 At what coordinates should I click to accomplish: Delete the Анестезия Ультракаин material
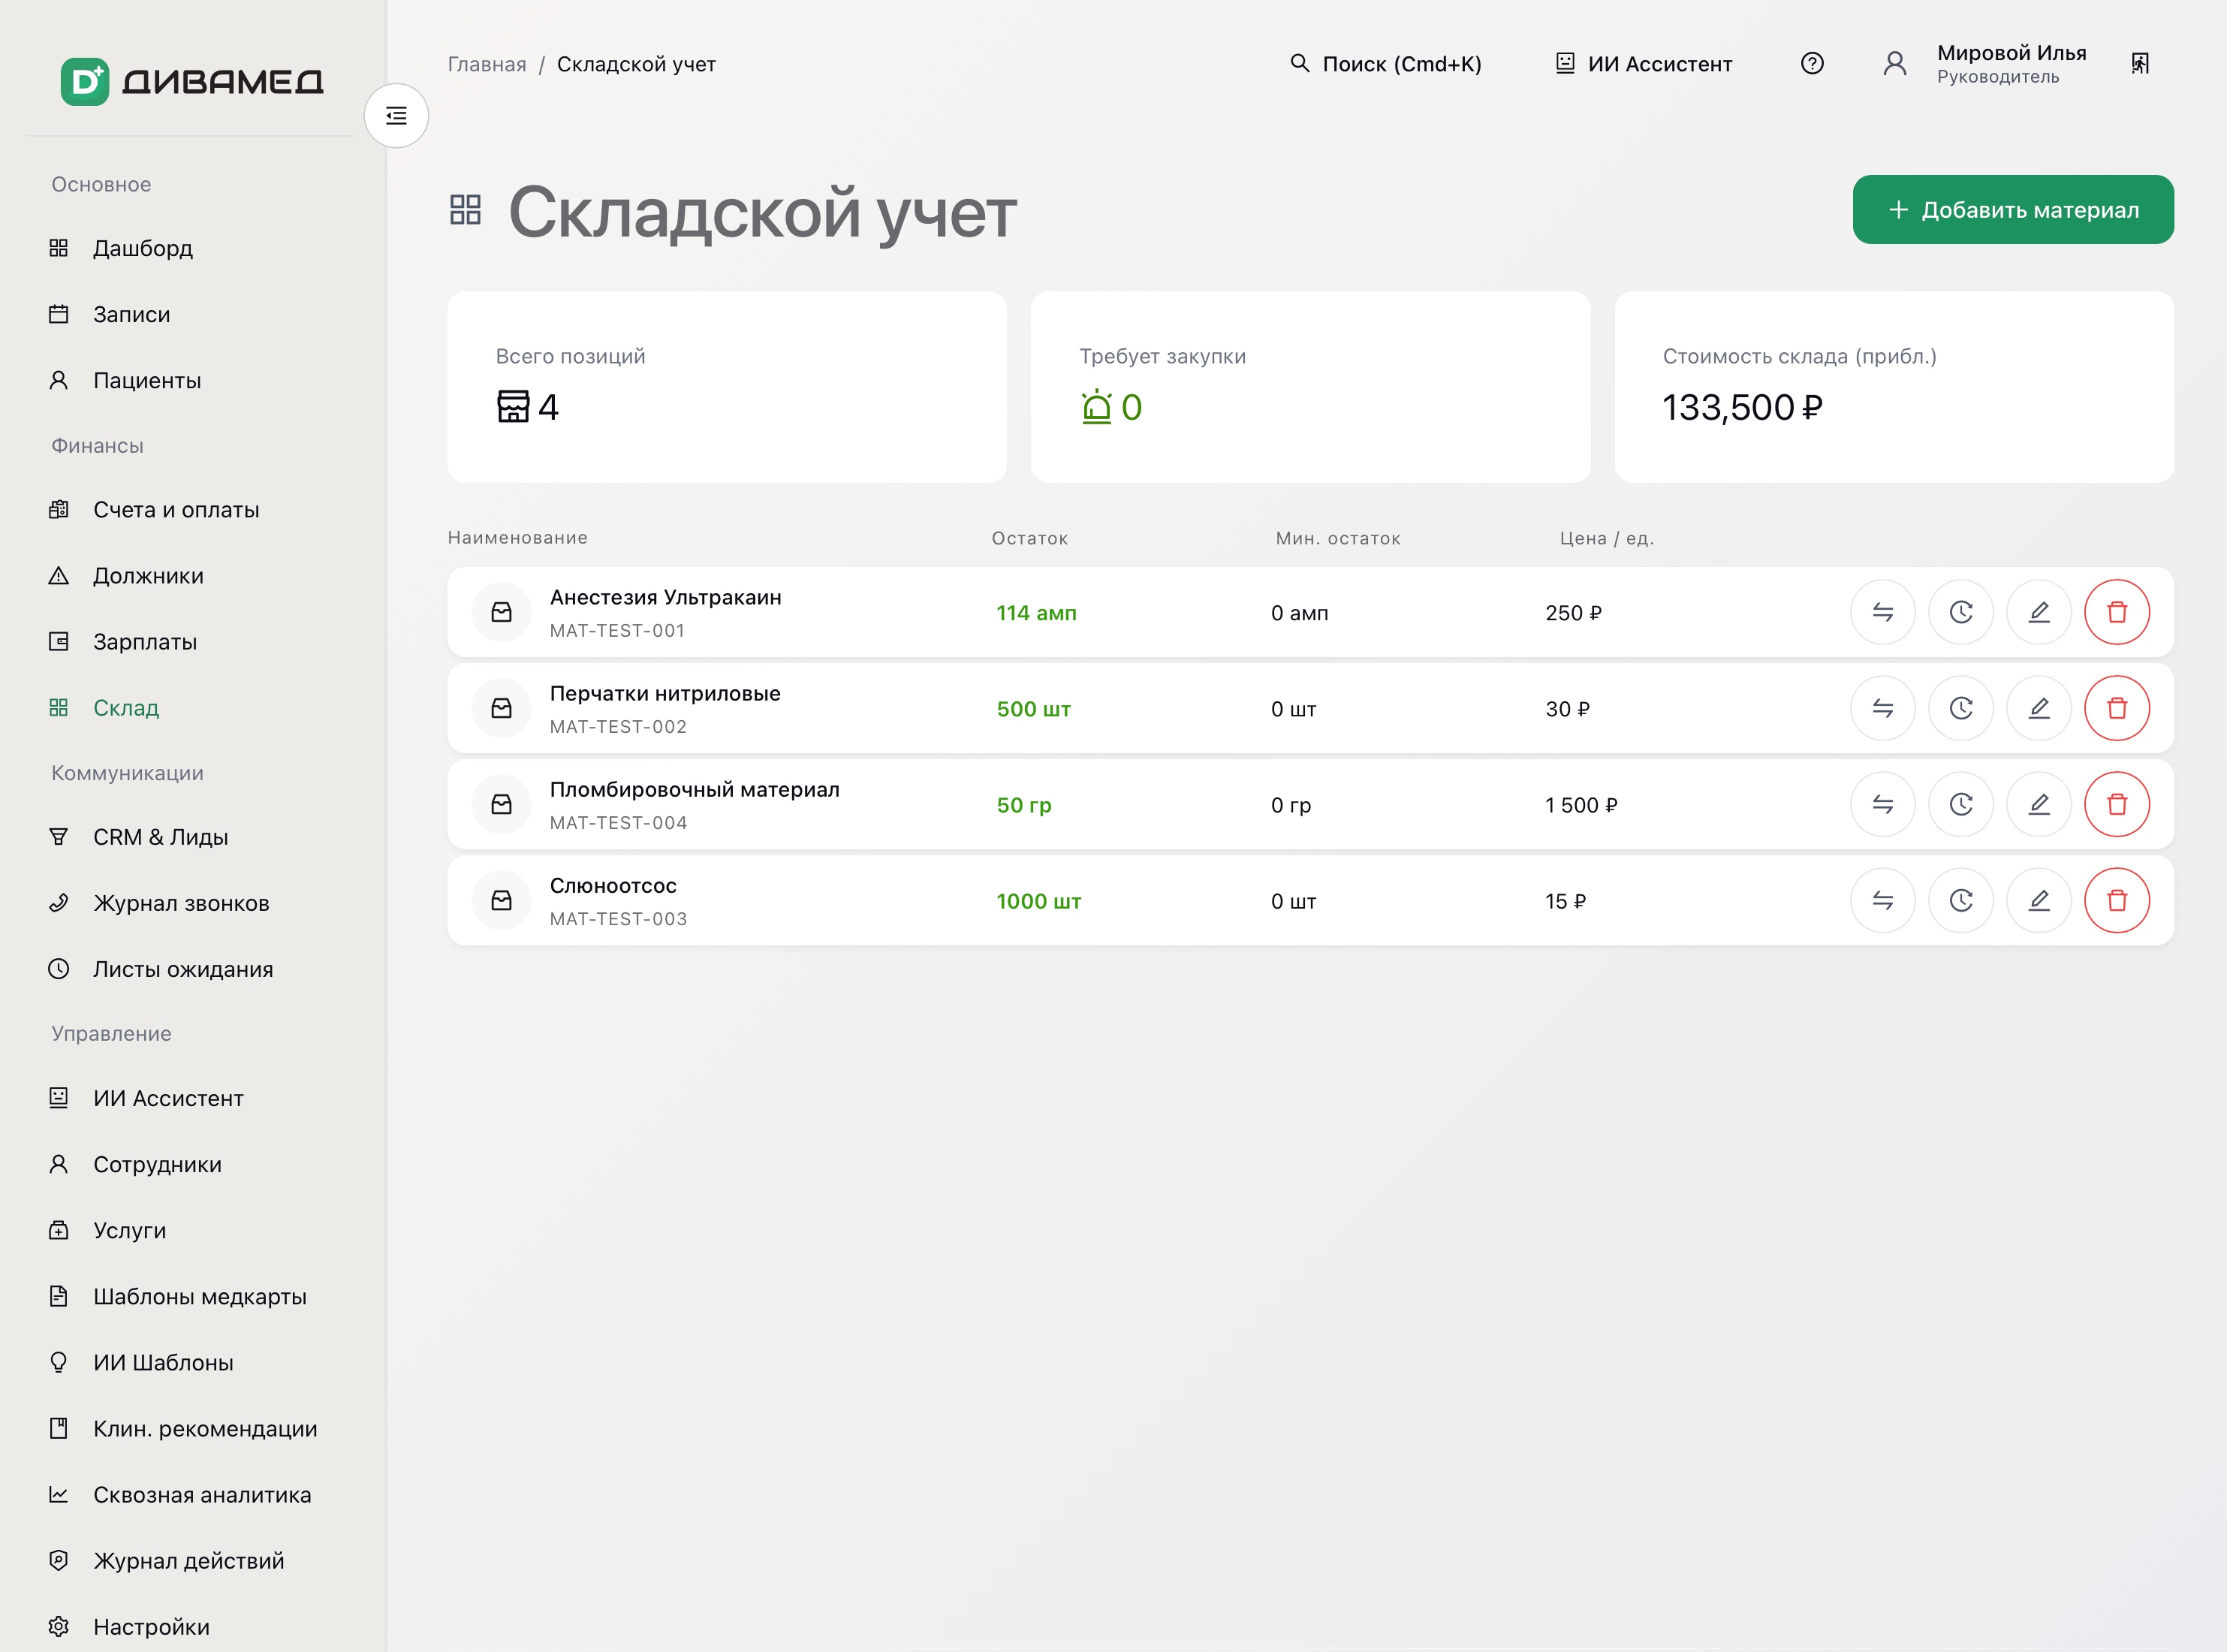(2116, 612)
